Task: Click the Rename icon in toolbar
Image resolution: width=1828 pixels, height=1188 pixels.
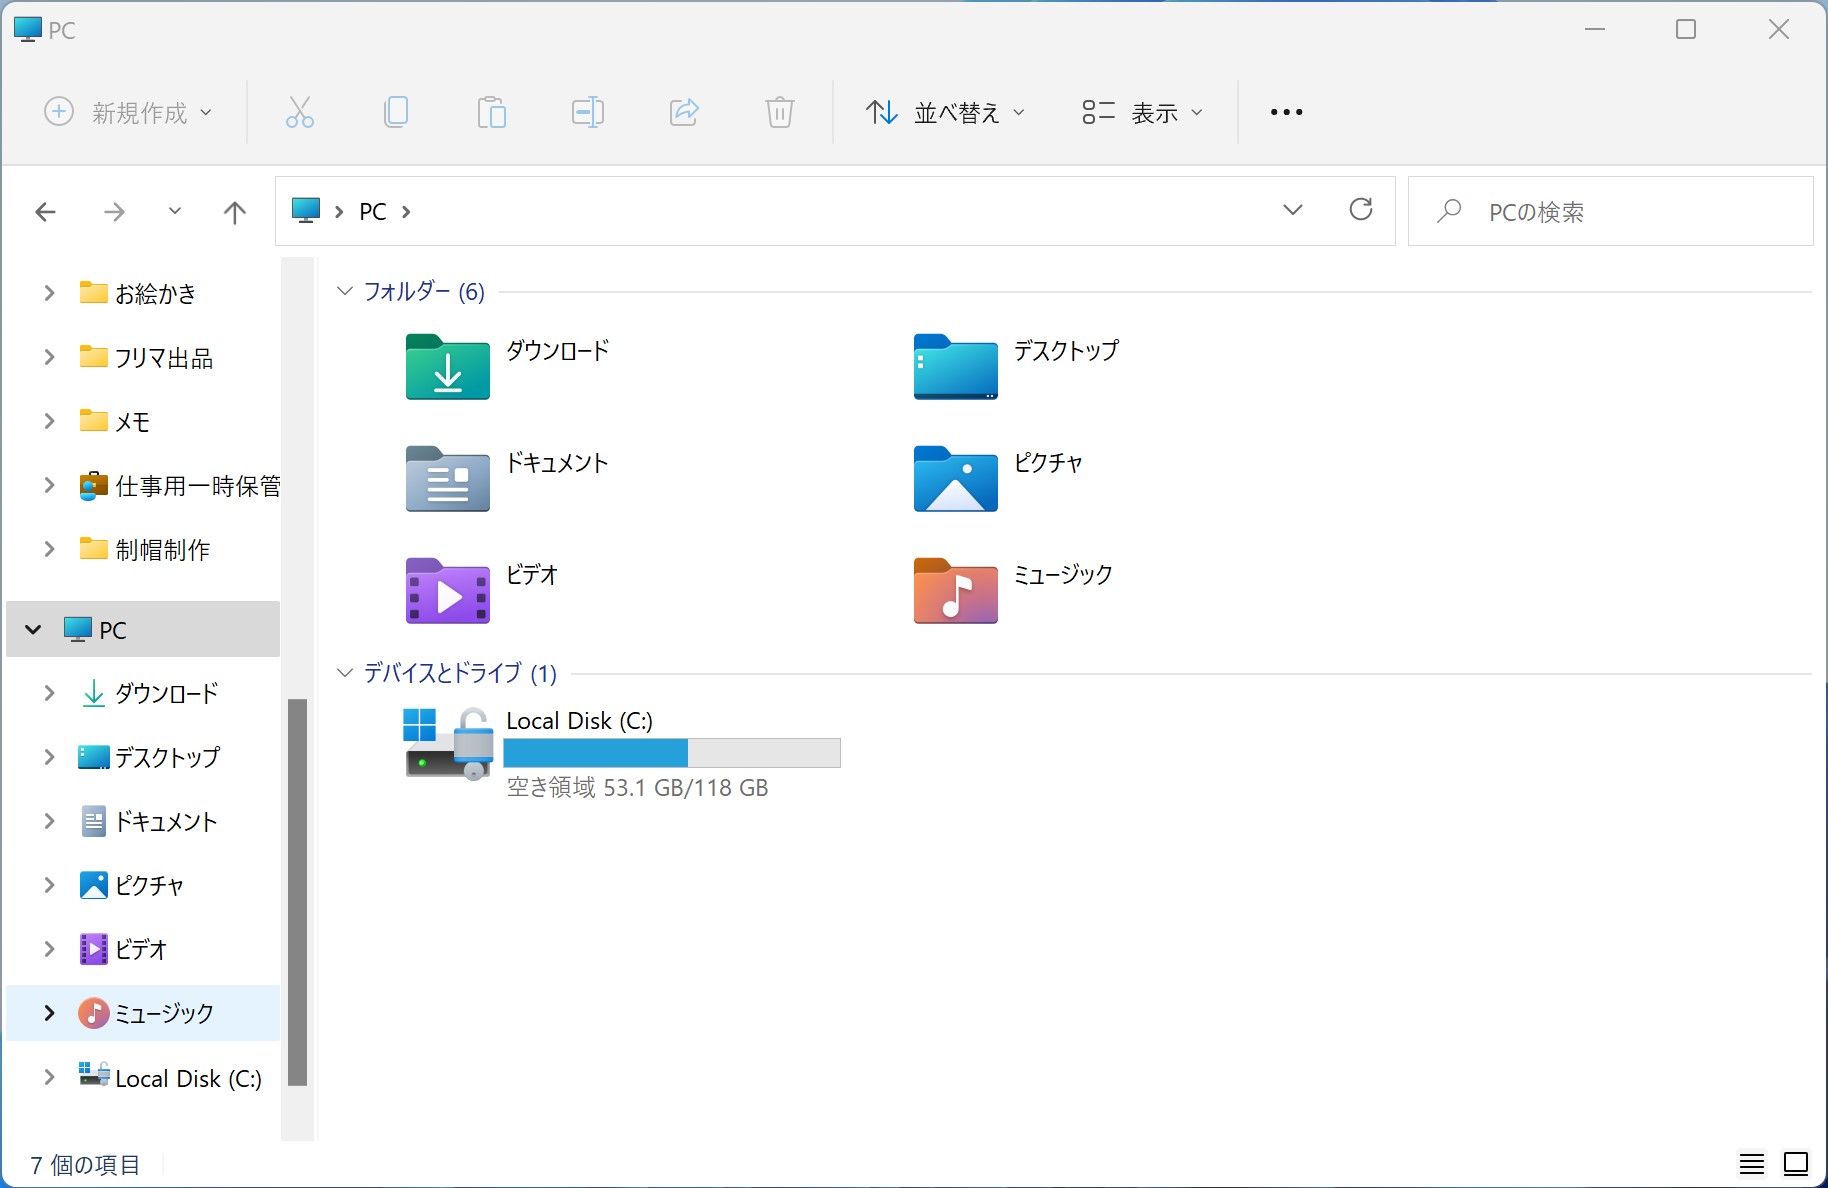Action: [x=587, y=112]
